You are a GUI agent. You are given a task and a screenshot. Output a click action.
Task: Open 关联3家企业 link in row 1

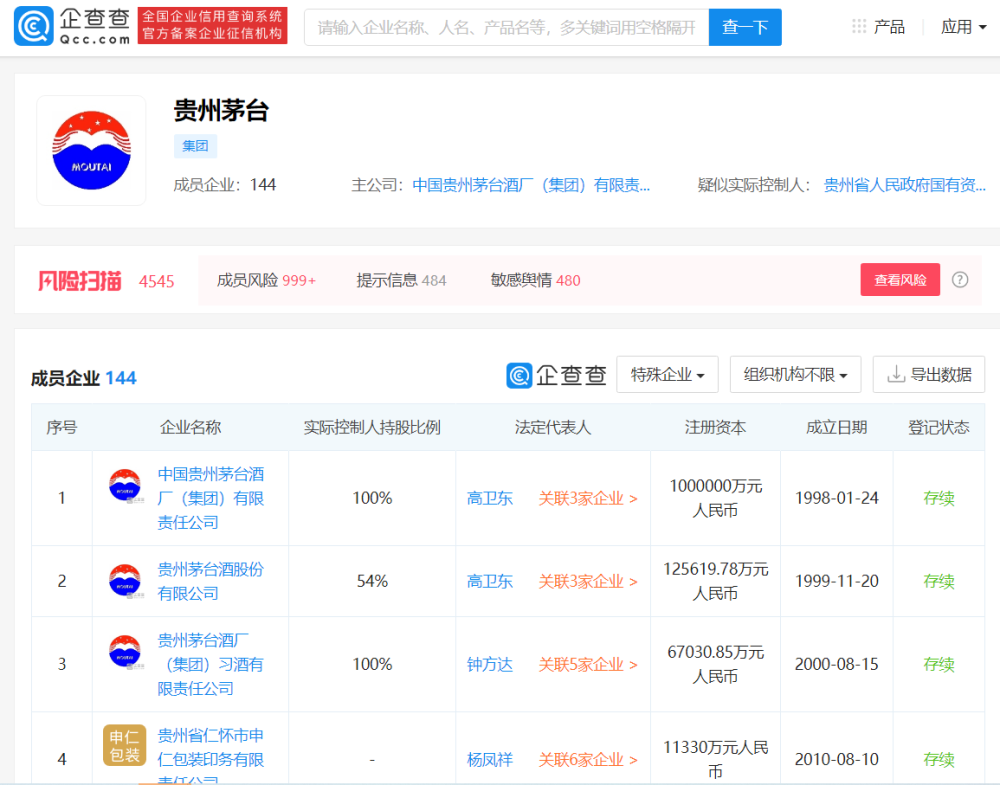click(x=588, y=499)
